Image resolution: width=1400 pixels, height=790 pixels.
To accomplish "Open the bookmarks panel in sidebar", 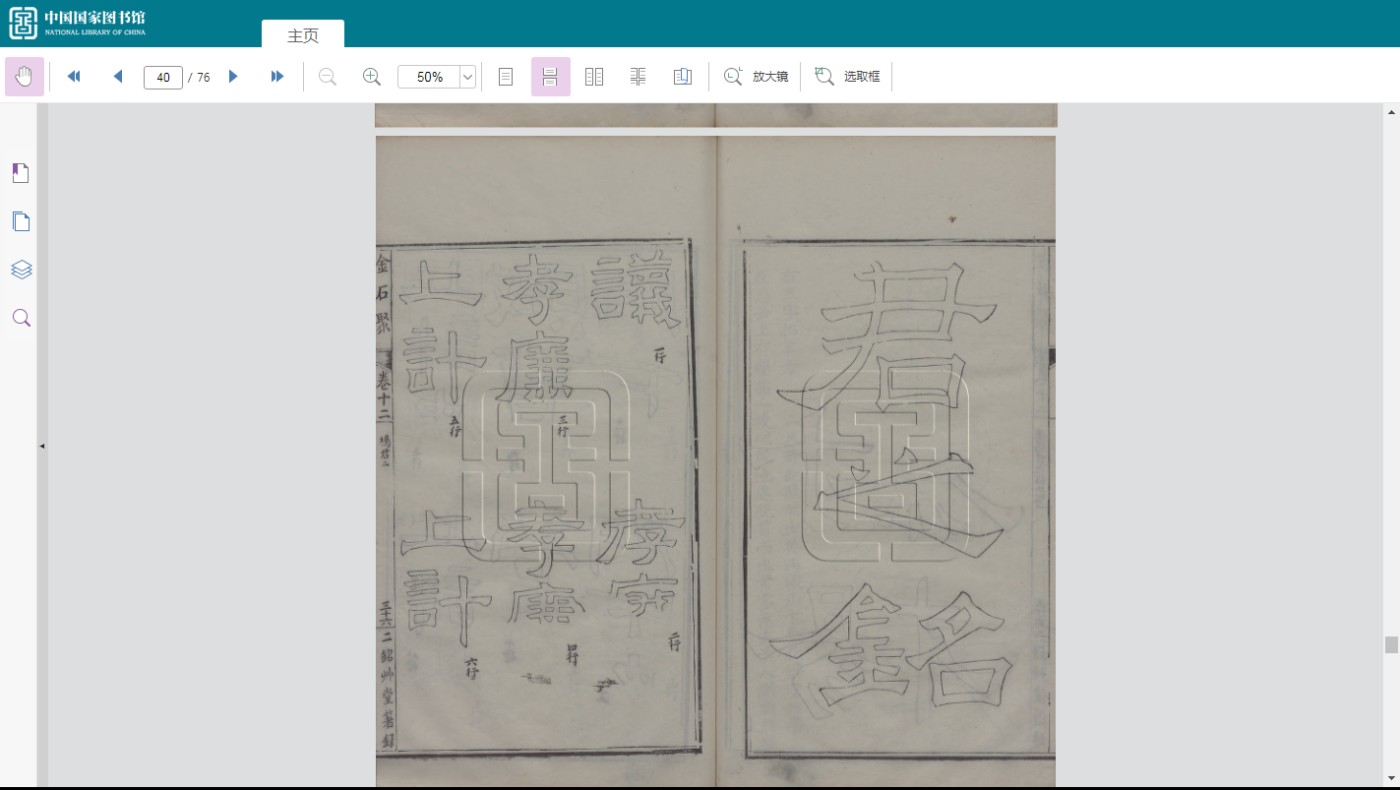I will point(21,173).
